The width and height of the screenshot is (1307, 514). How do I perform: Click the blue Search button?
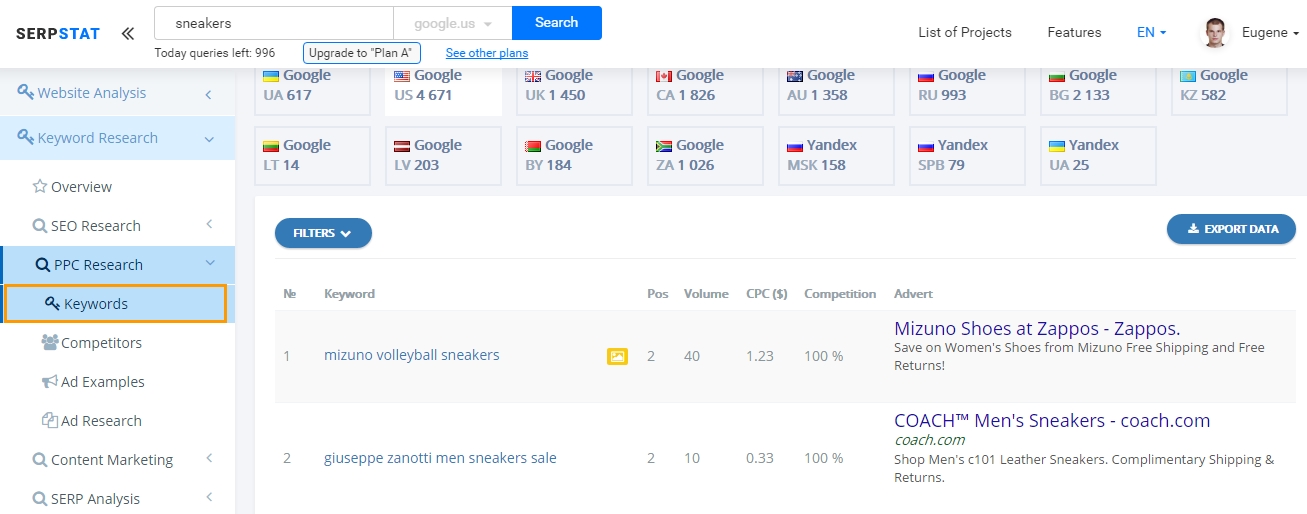point(557,23)
